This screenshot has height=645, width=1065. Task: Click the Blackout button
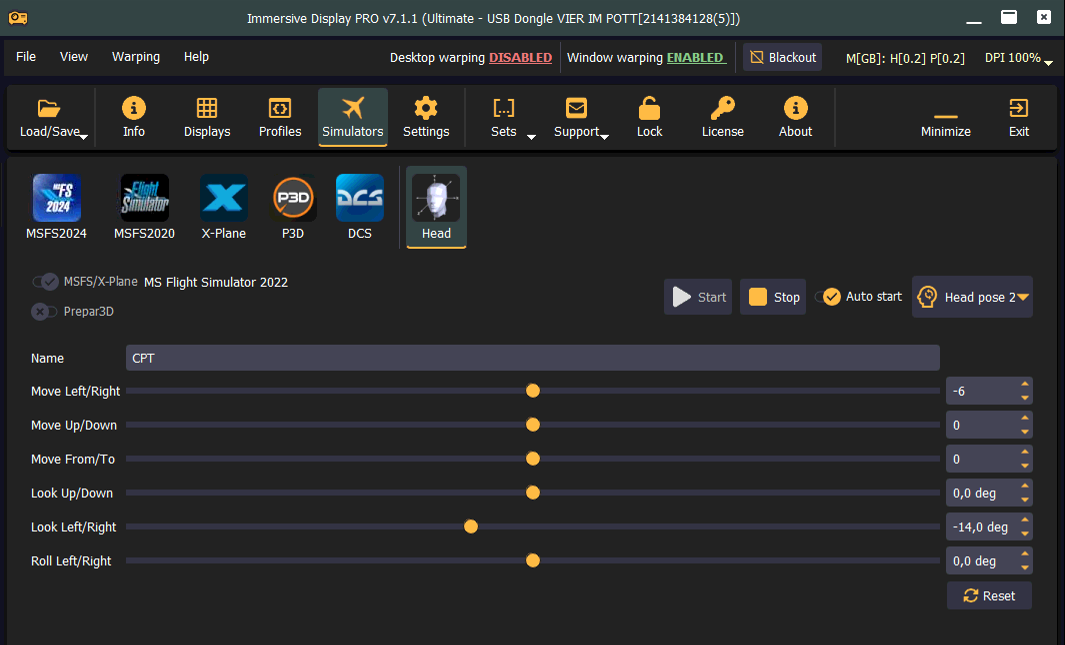[783, 57]
